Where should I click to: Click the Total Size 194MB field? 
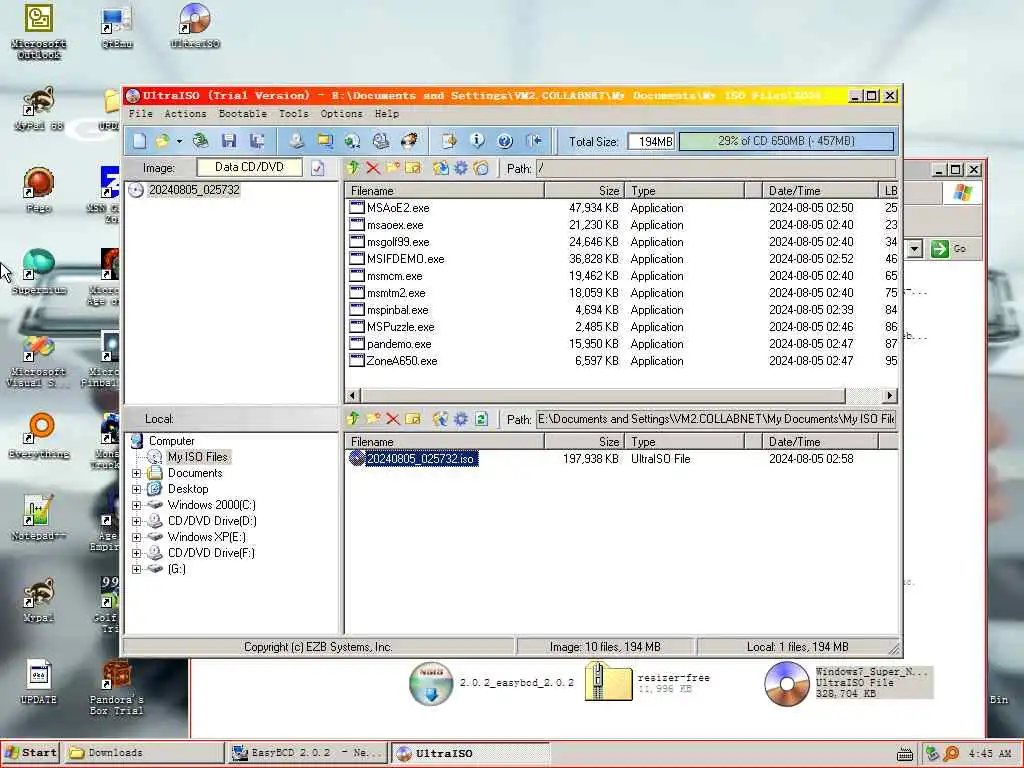point(651,141)
